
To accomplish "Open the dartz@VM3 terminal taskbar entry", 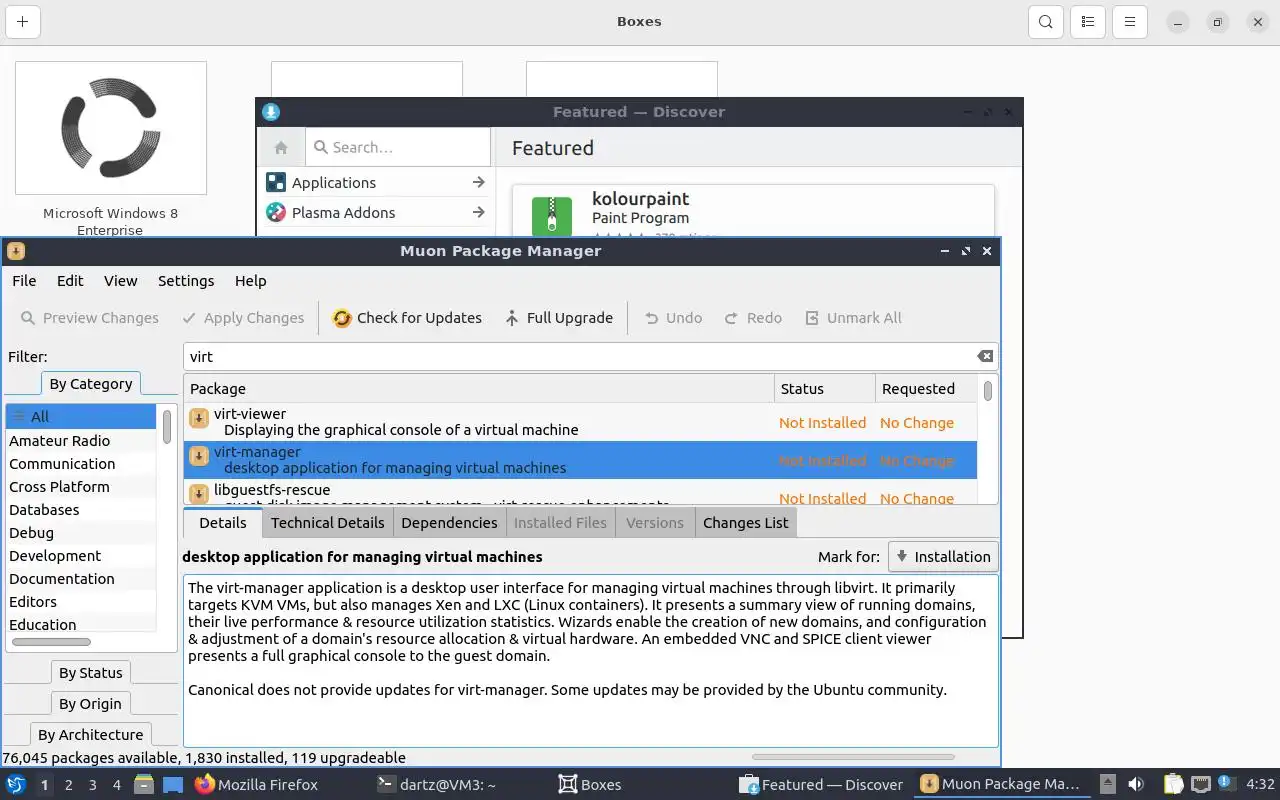I will click(435, 785).
